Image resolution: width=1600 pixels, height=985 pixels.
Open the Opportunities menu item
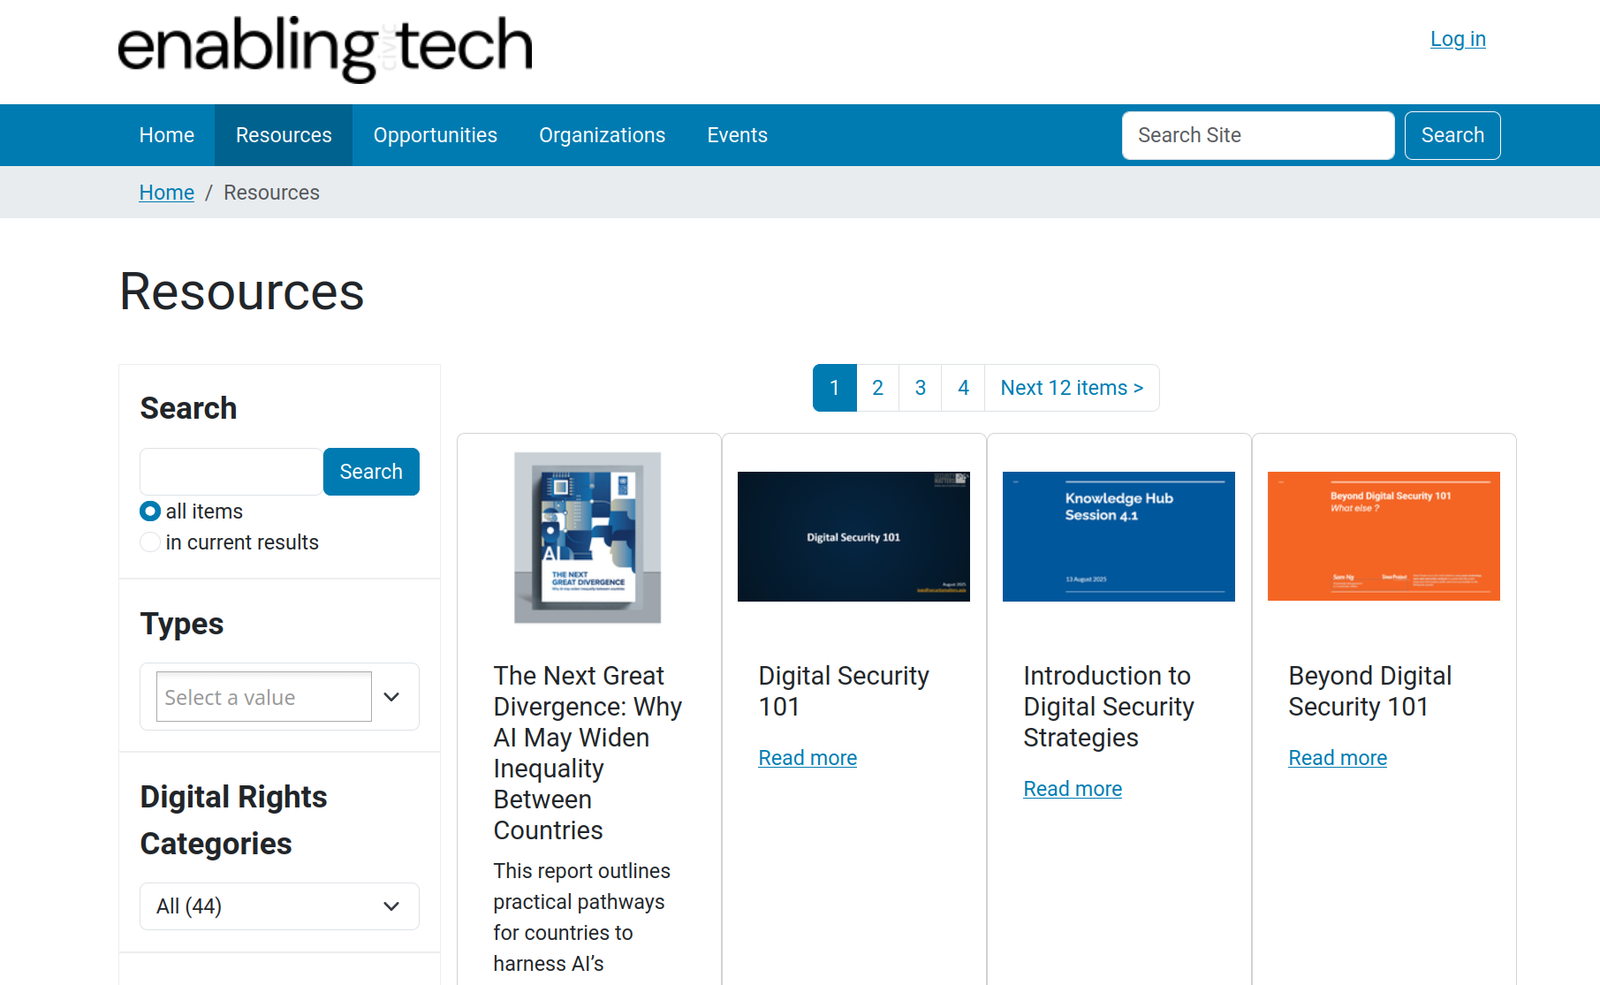click(435, 135)
